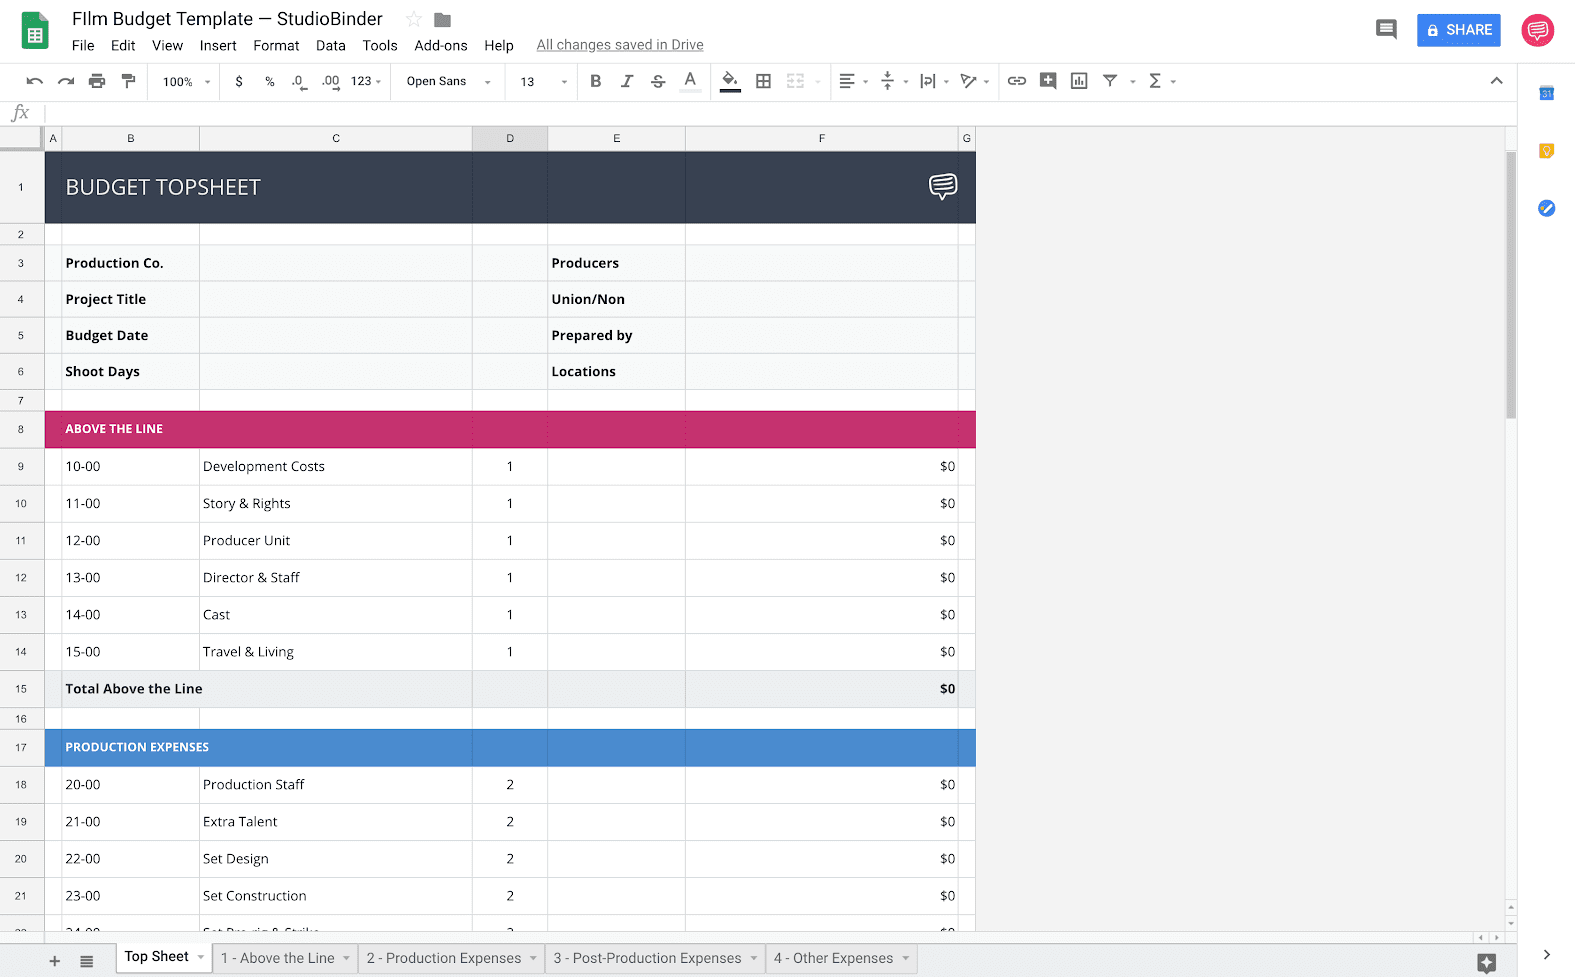Image resolution: width=1575 pixels, height=977 pixels.
Task: Open the text color picker
Action: tap(690, 81)
